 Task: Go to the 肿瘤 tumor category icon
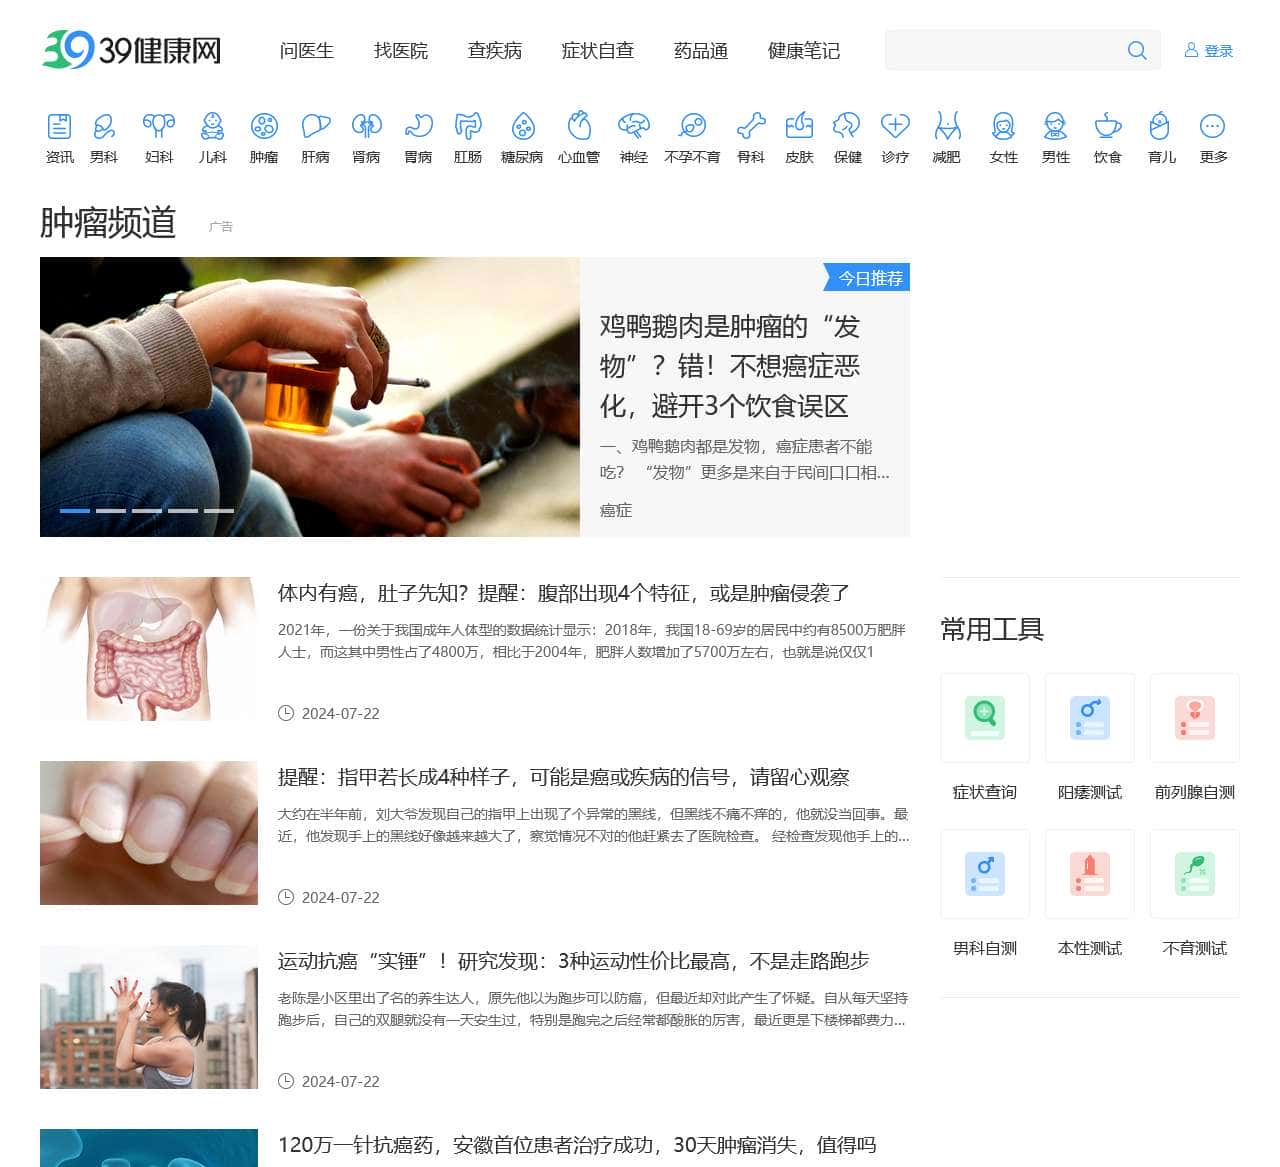point(264,126)
